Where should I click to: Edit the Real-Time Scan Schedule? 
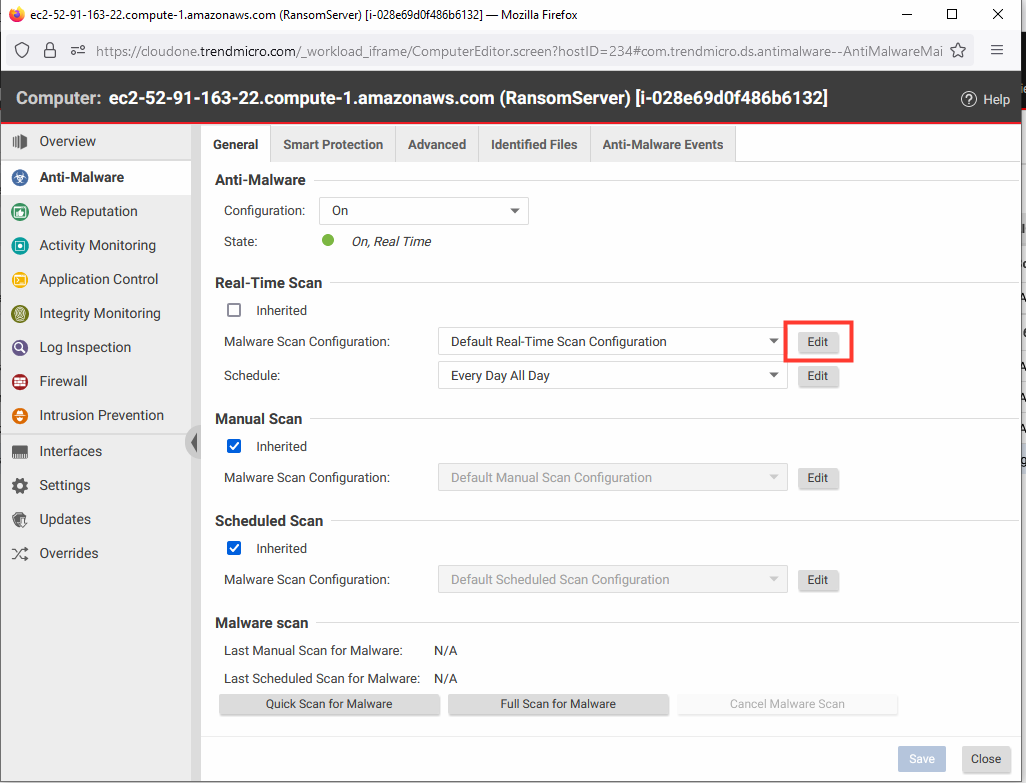[x=818, y=375]
